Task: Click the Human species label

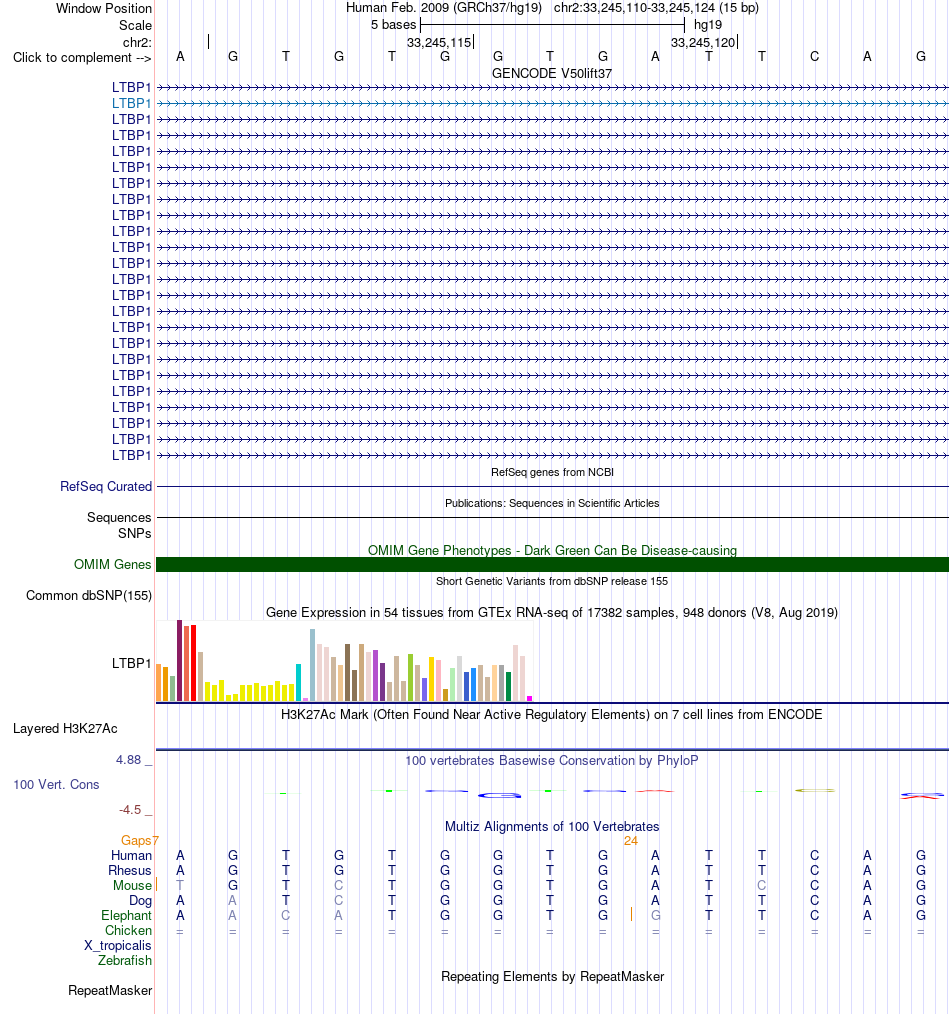Action: [131, 856]
